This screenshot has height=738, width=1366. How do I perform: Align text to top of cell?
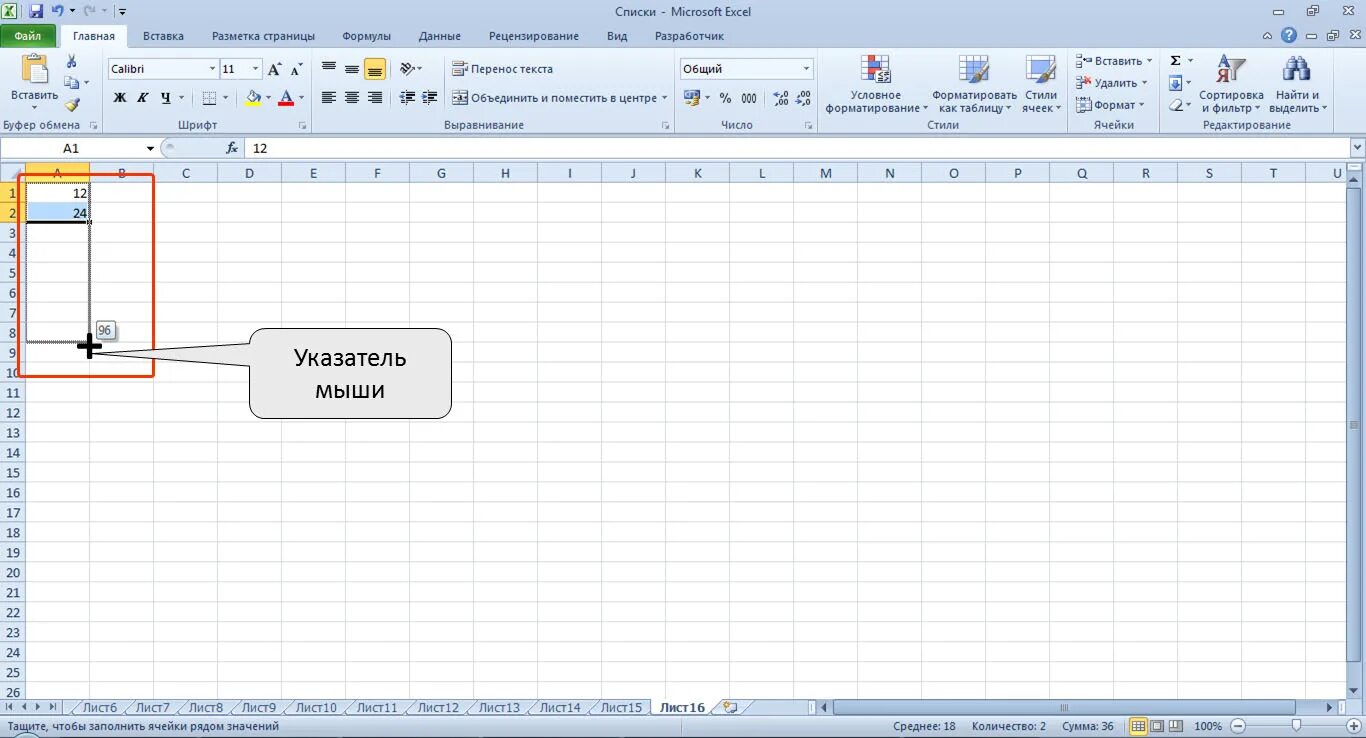pos(329,69)
